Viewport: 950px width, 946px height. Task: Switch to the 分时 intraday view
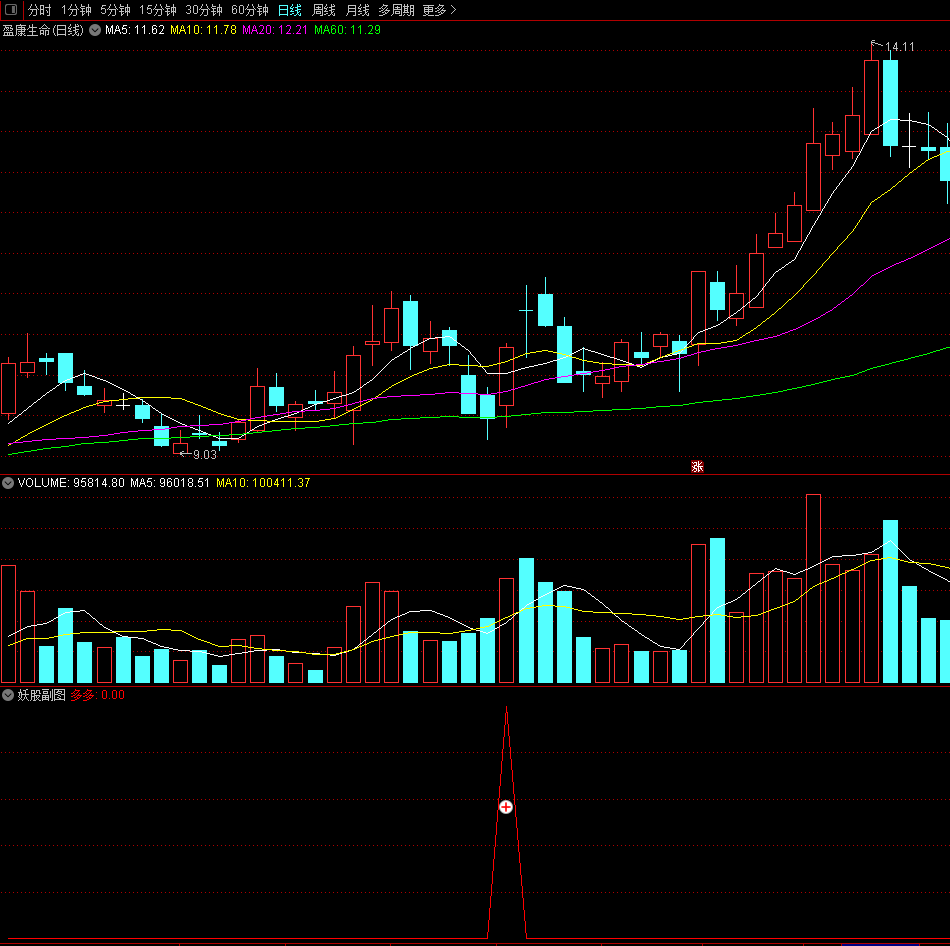[x=39, y=10]
